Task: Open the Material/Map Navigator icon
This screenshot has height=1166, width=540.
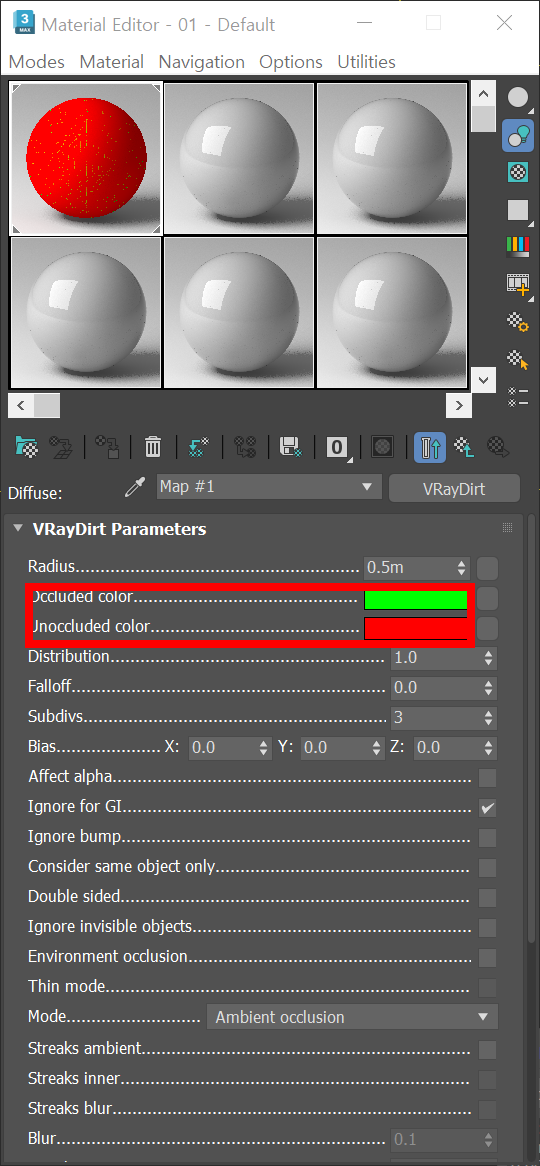Action: coord(518,396)
